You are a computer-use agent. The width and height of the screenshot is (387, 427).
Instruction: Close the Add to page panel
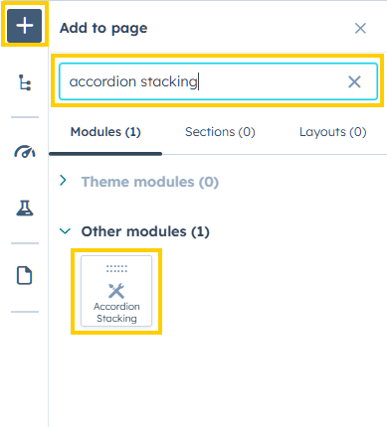point(360,28)
